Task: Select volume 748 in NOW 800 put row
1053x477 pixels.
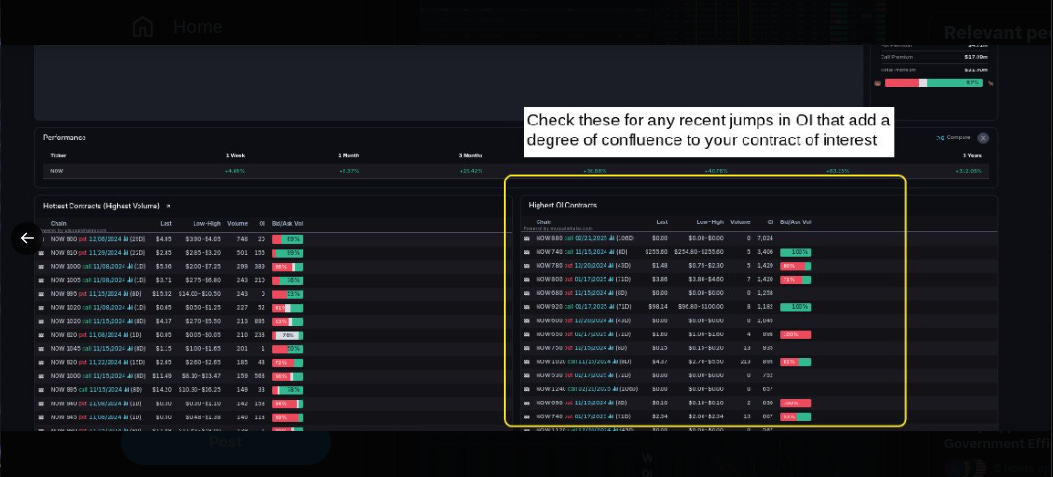Action: click(x=242, y=239)
